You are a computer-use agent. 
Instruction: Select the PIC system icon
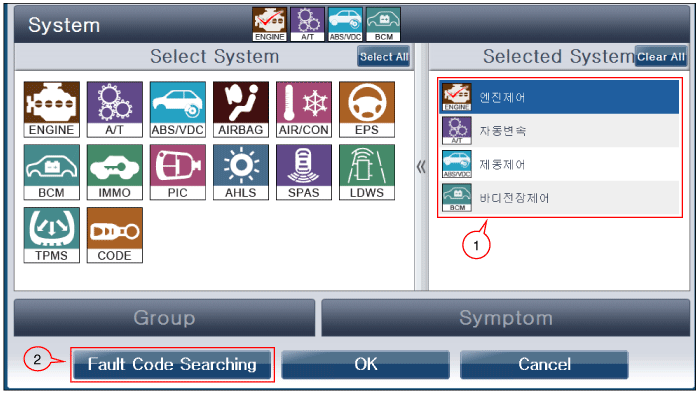pyautogui.click(x=178, y=172)
